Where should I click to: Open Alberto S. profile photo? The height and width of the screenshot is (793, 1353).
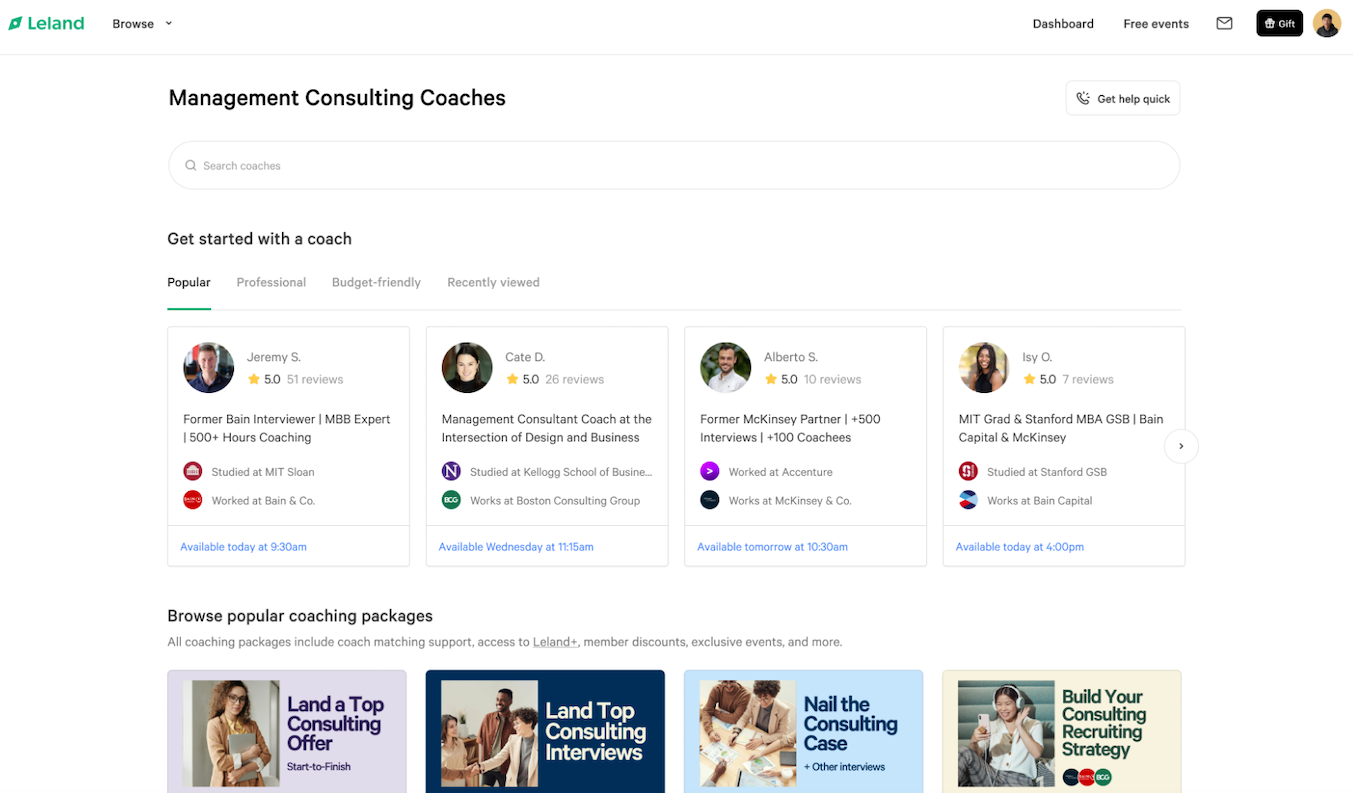coord(726,368)
